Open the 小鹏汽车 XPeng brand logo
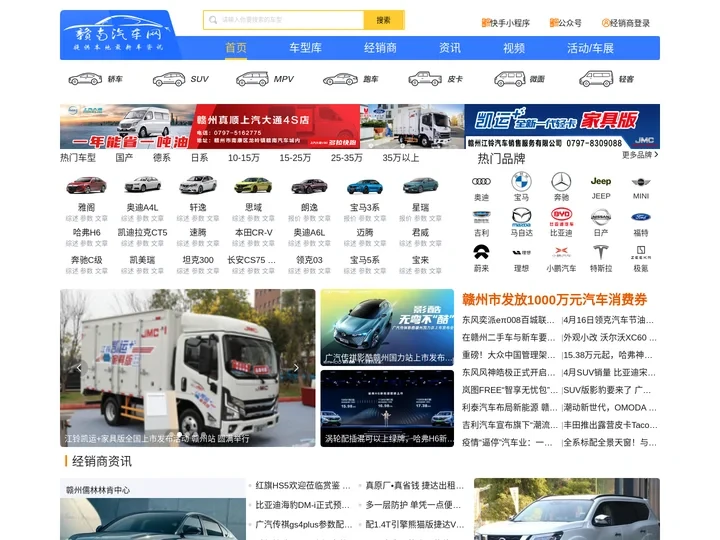 [x=561, y=252]
